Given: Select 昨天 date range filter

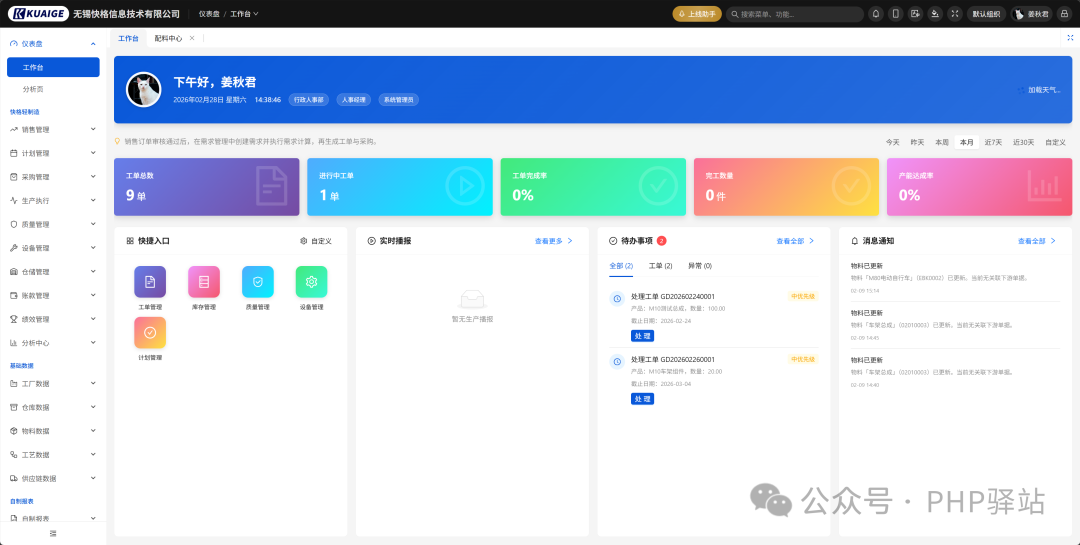Looking at the screenshot, I should (917, 142).
